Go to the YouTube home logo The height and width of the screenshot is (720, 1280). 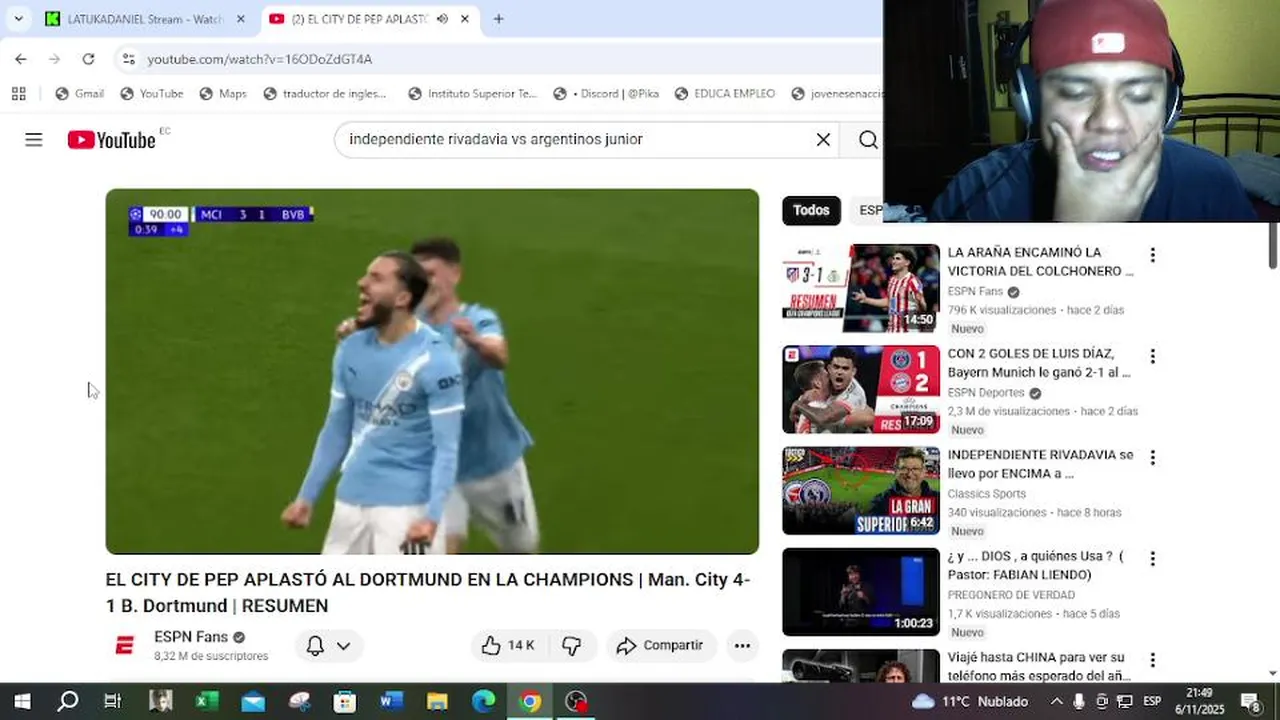pos(112,140)
